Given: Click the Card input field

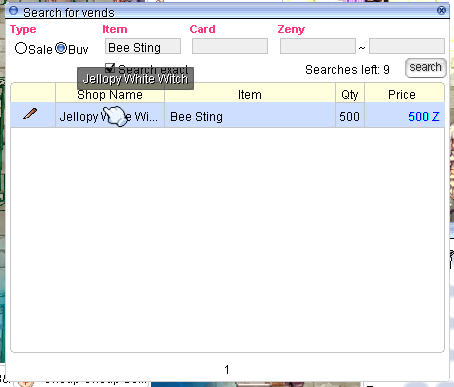Looking at the screenshot, I should coord(230,46).
